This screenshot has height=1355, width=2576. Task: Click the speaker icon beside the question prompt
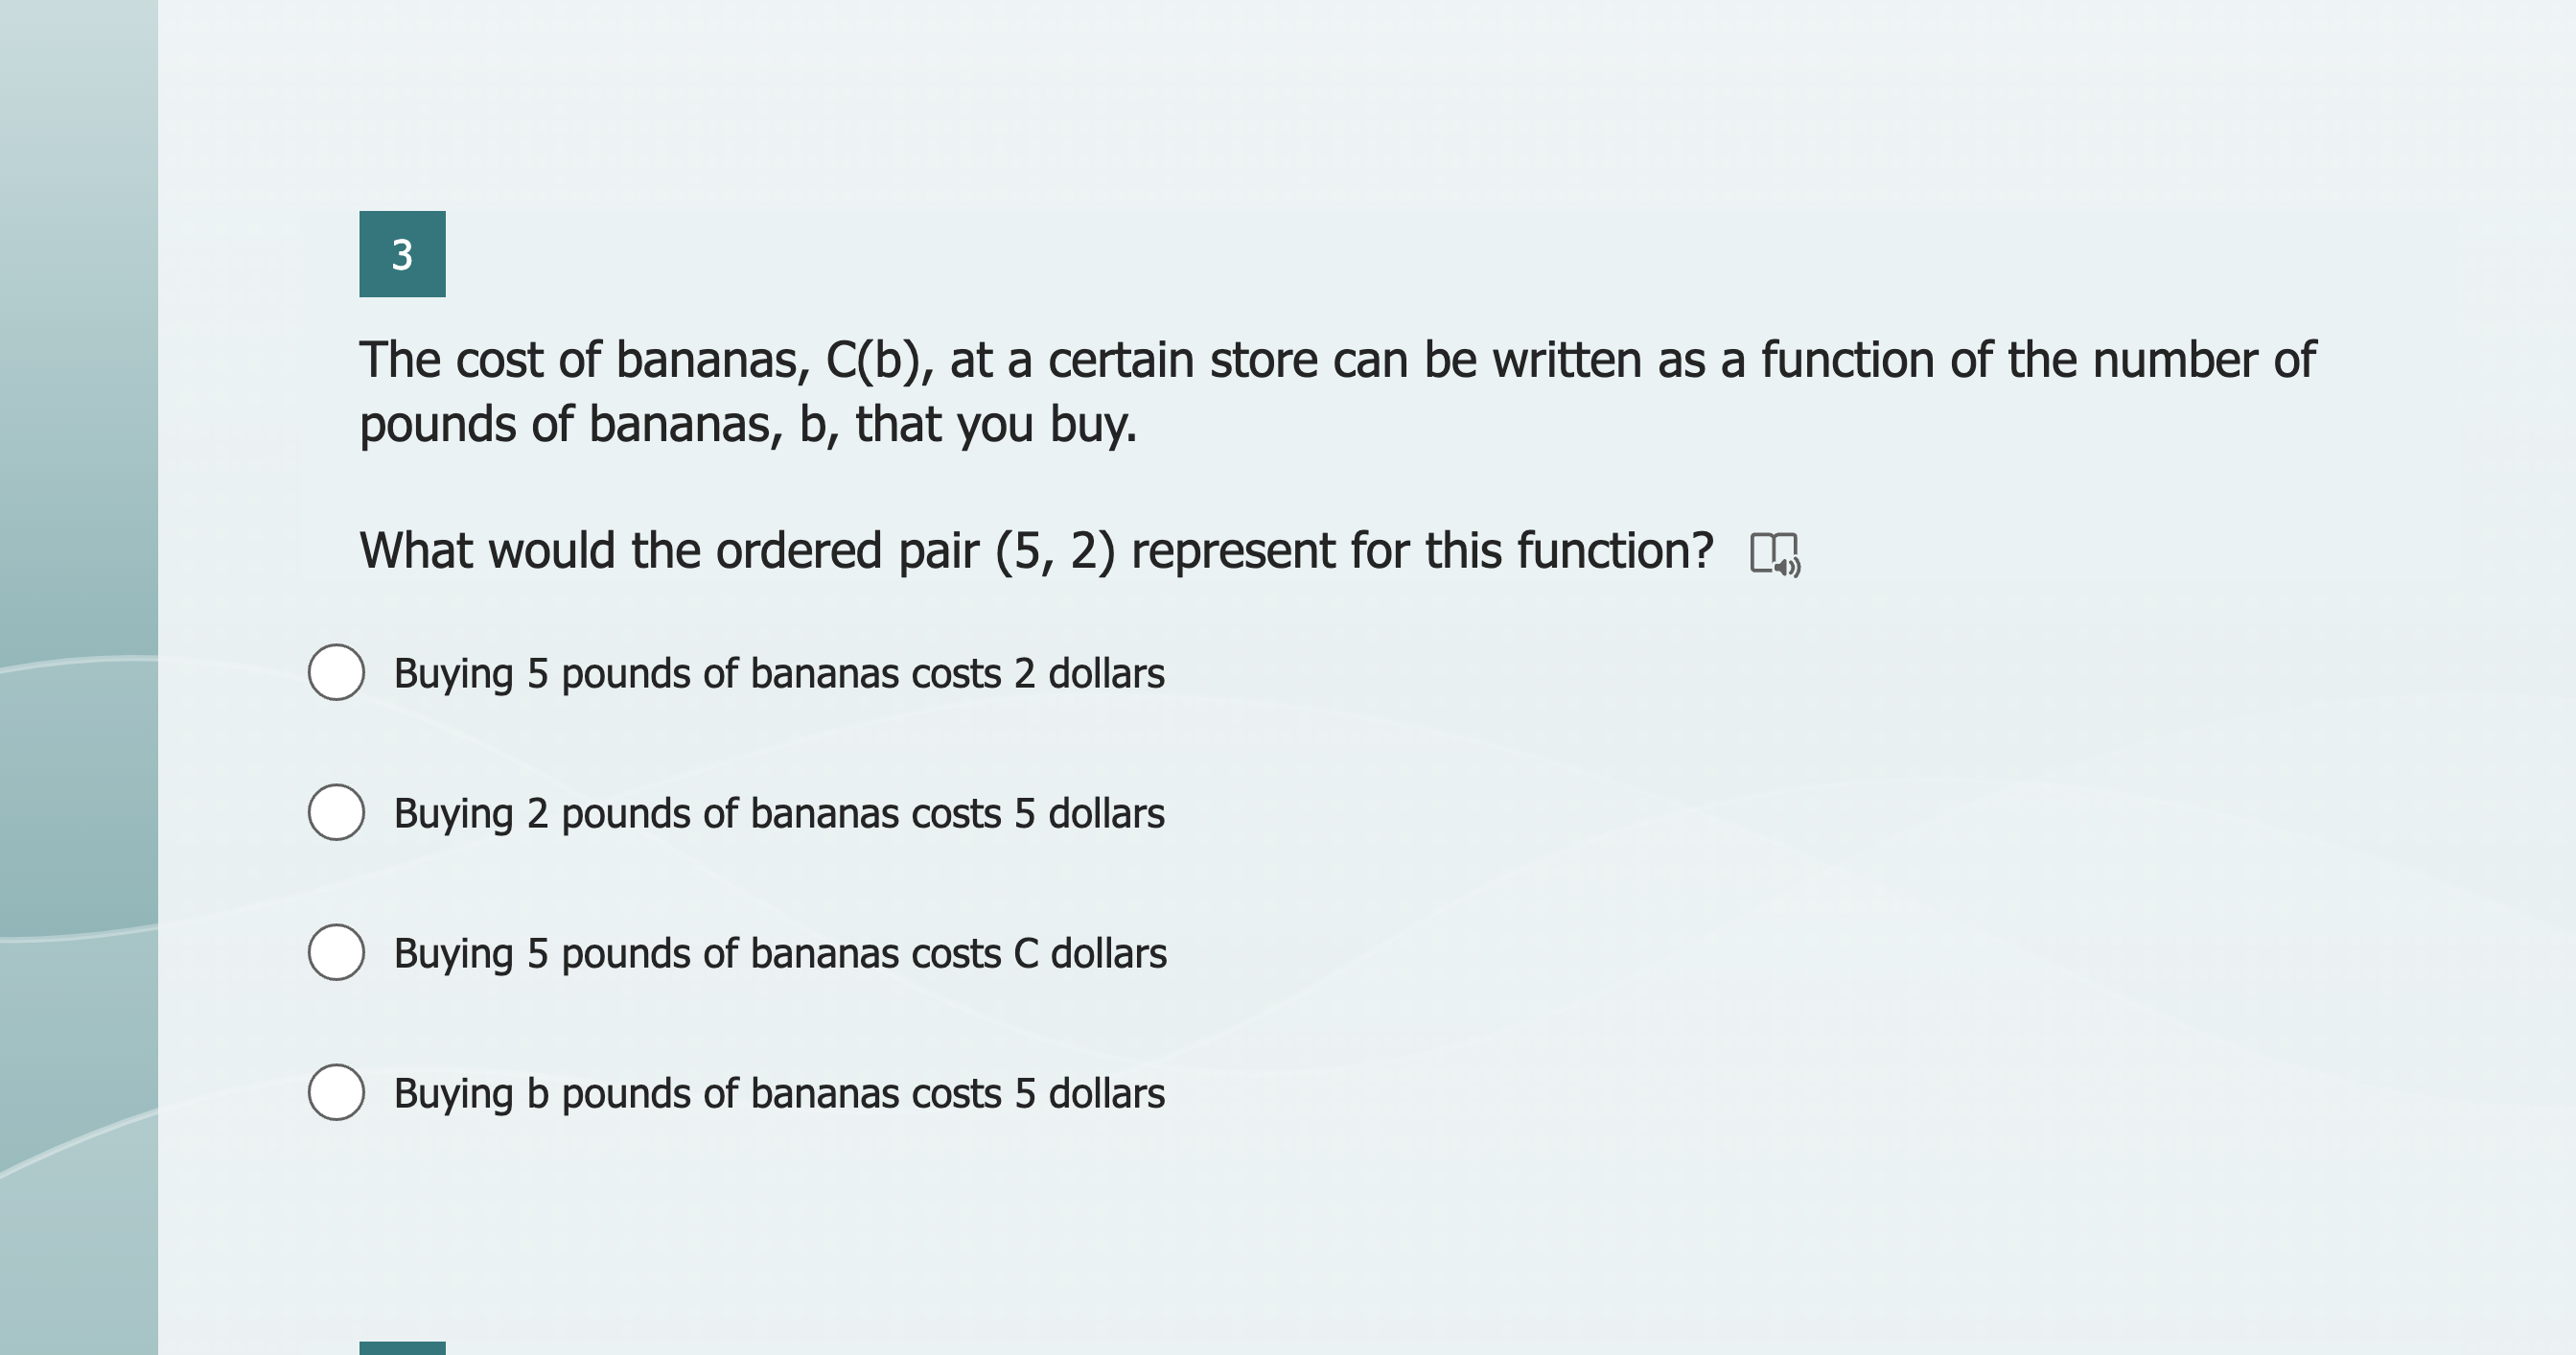(x=1777, y=553)
